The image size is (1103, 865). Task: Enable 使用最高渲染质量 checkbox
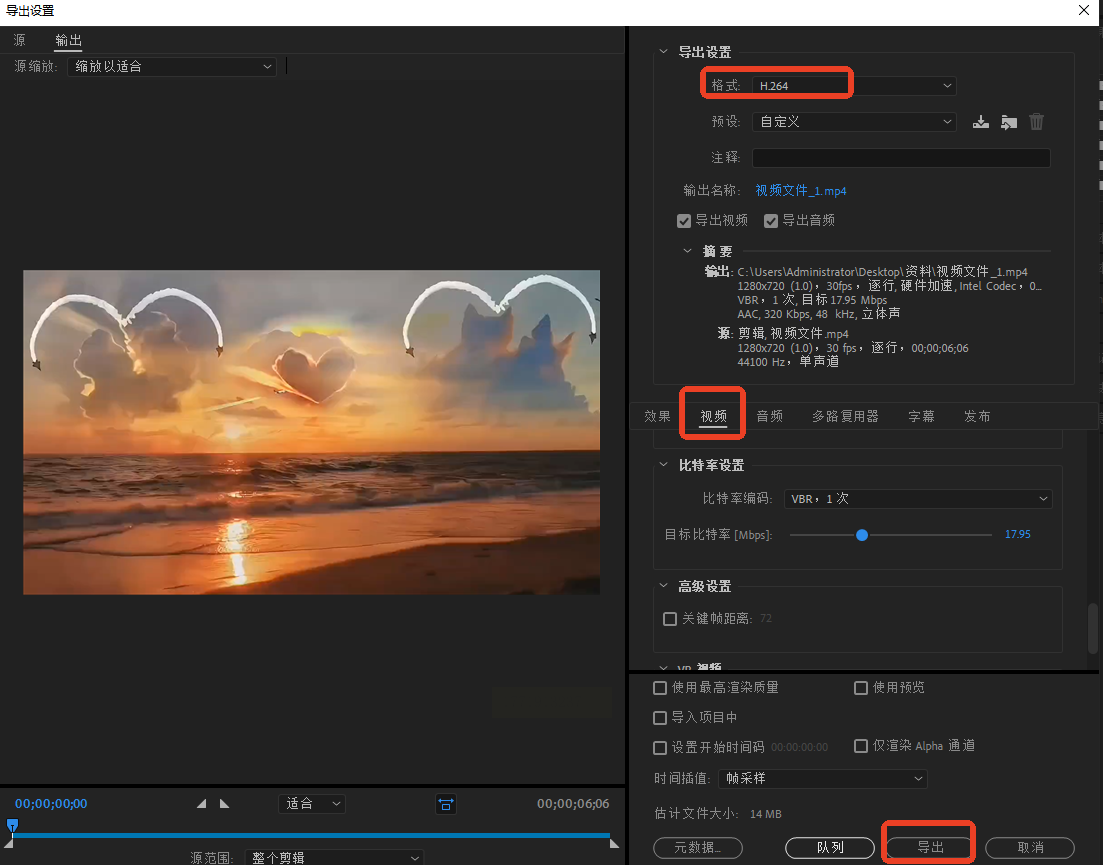coord(660,688)
